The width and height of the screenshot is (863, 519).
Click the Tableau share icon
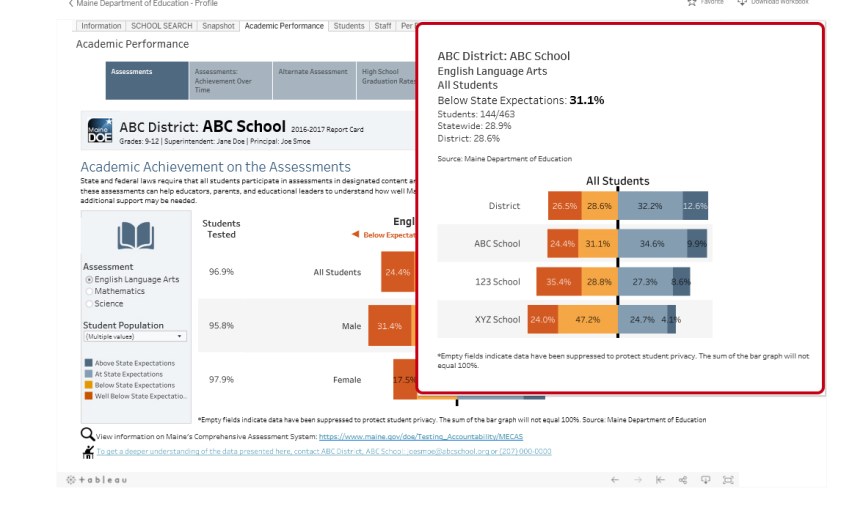coord(683,480)
